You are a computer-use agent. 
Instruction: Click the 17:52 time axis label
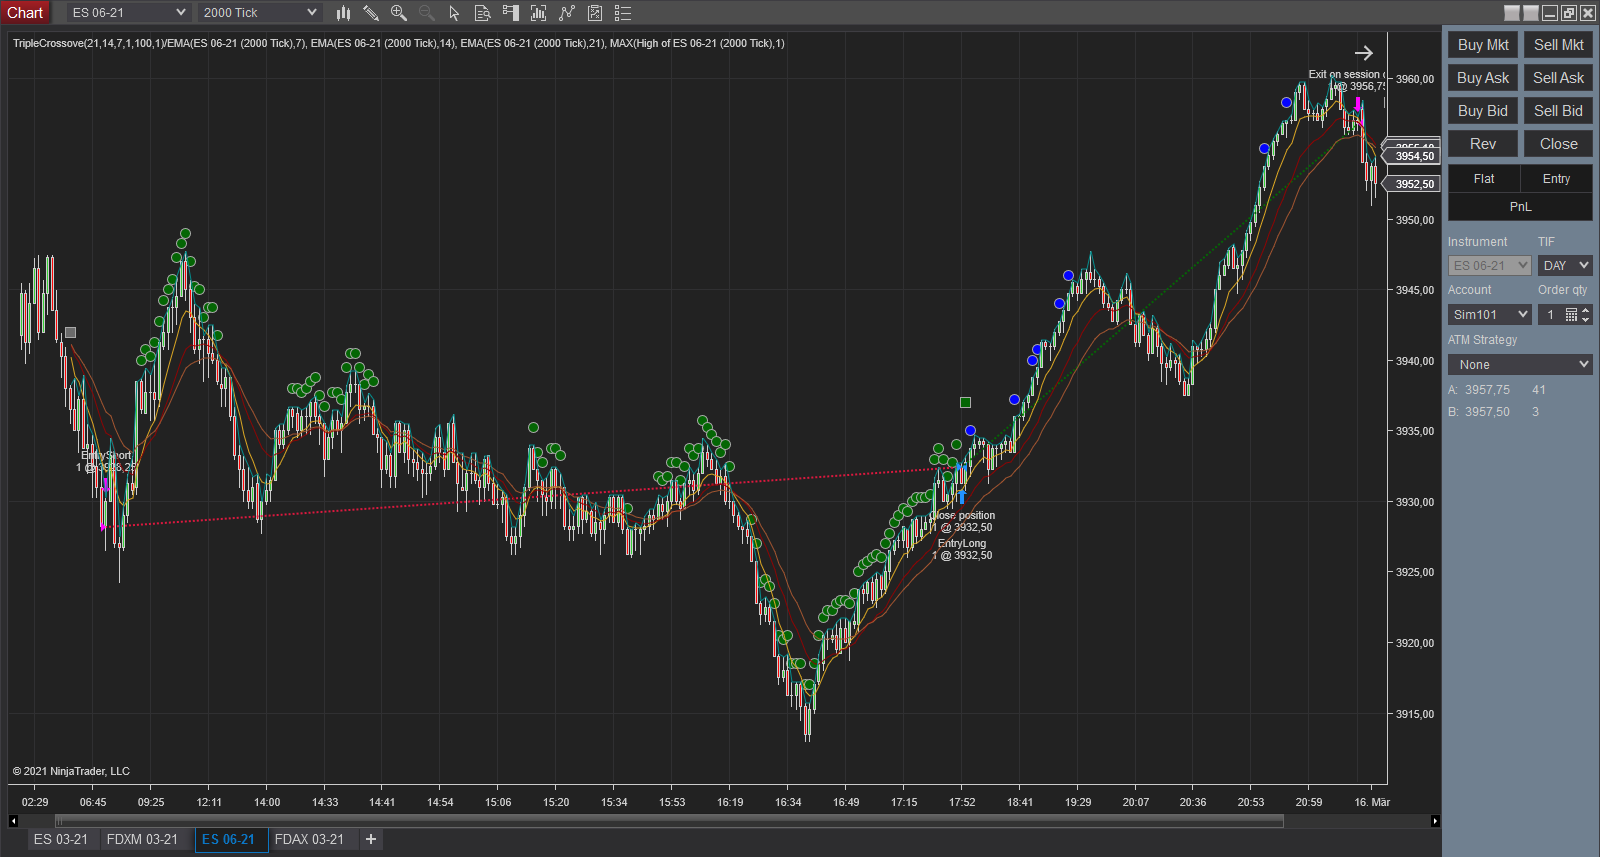click(962, 802)
